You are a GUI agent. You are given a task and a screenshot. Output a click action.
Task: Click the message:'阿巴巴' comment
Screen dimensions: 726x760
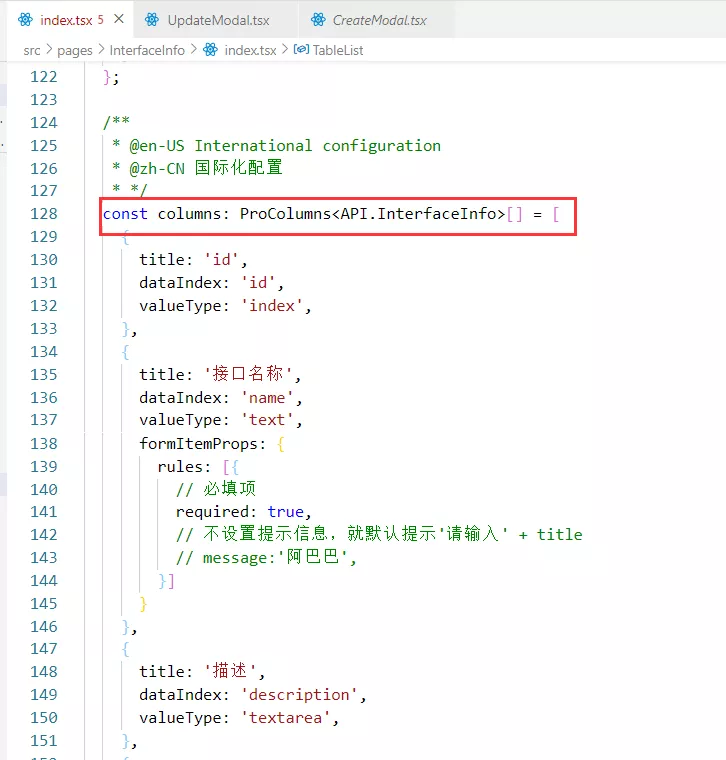[x=266, y=557]
